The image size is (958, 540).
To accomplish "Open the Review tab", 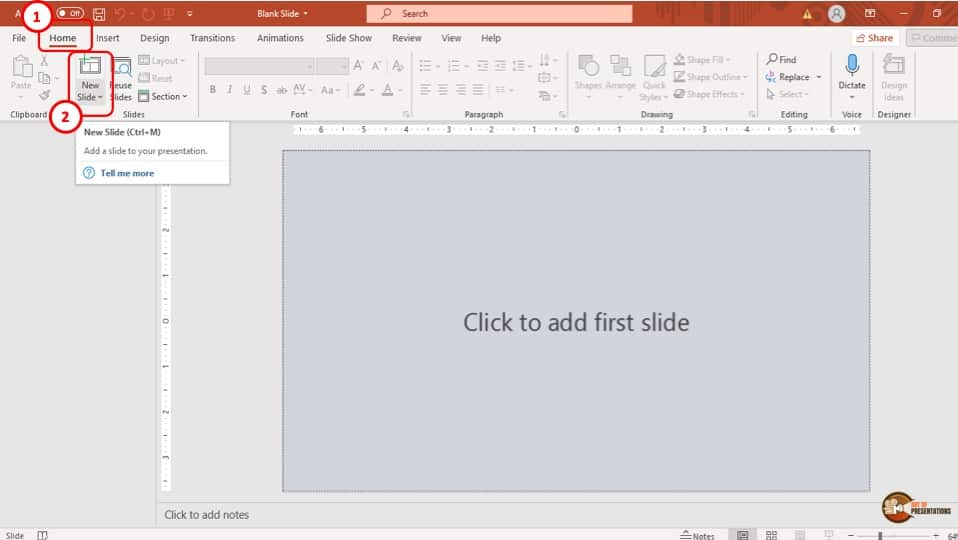I will click(406, 38).
